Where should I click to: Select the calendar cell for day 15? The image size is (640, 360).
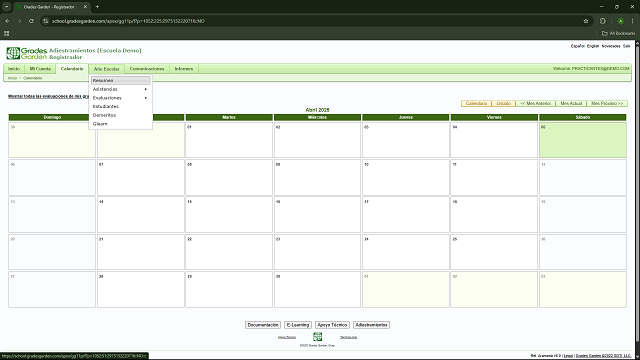[229, 215]
